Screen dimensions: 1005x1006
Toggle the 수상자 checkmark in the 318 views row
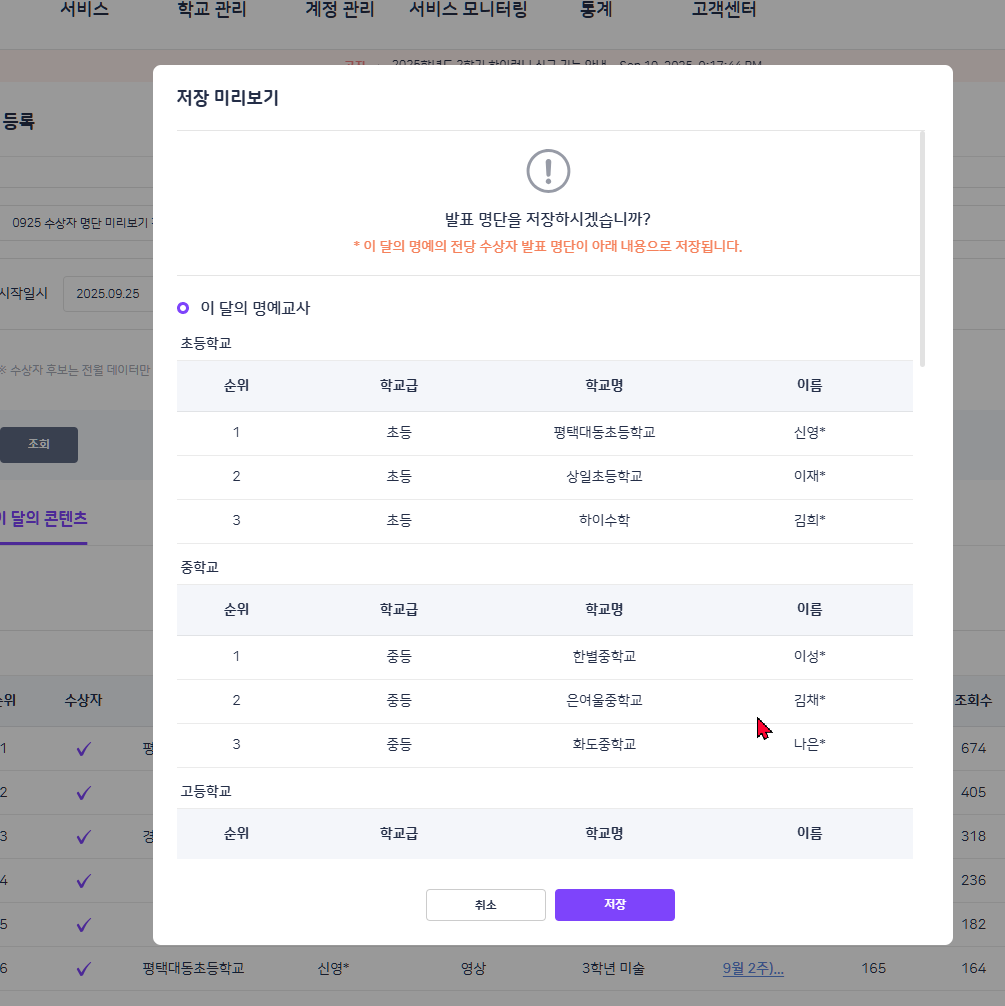84,836
